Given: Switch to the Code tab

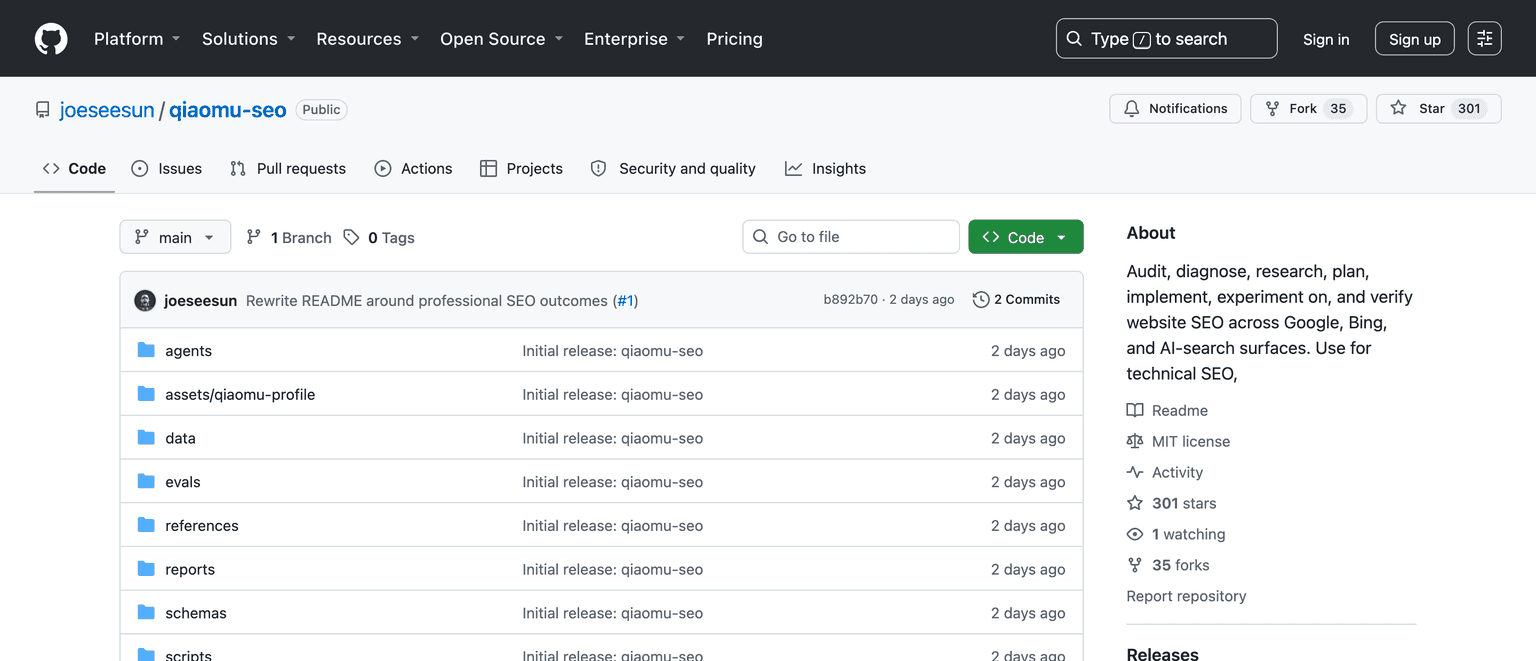Looking at the screenshot, I should [x=74, y=169].
